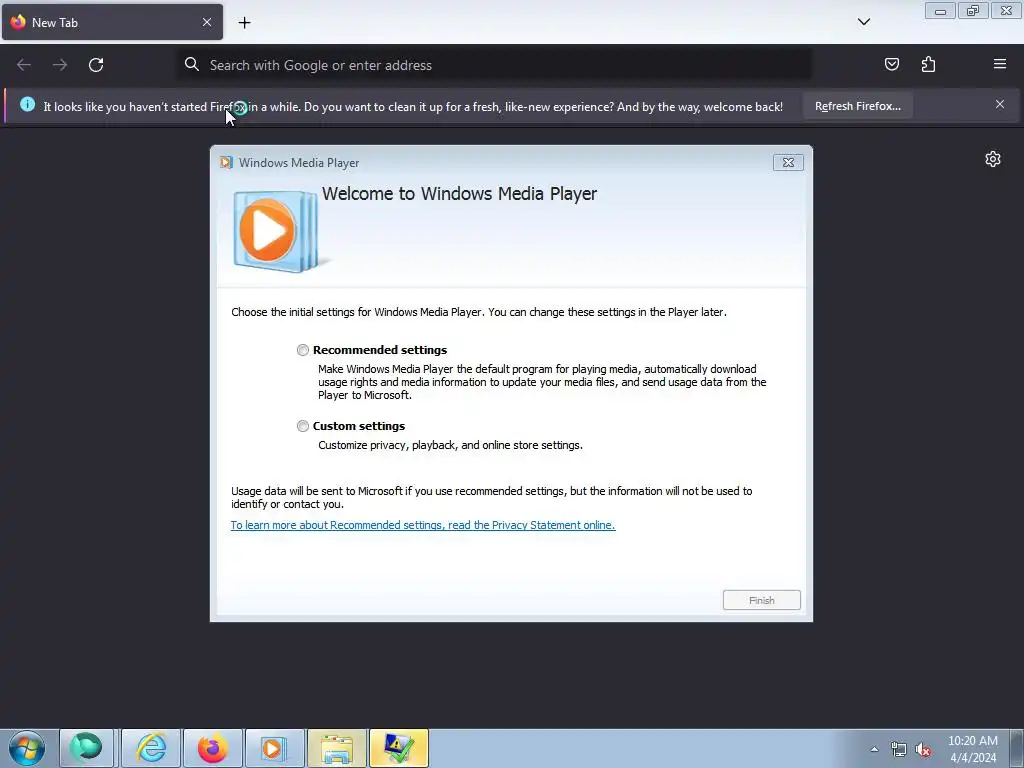Open the Windows Start menu
The height and width of the screenshot is (768, 1024).
(27, 748)
